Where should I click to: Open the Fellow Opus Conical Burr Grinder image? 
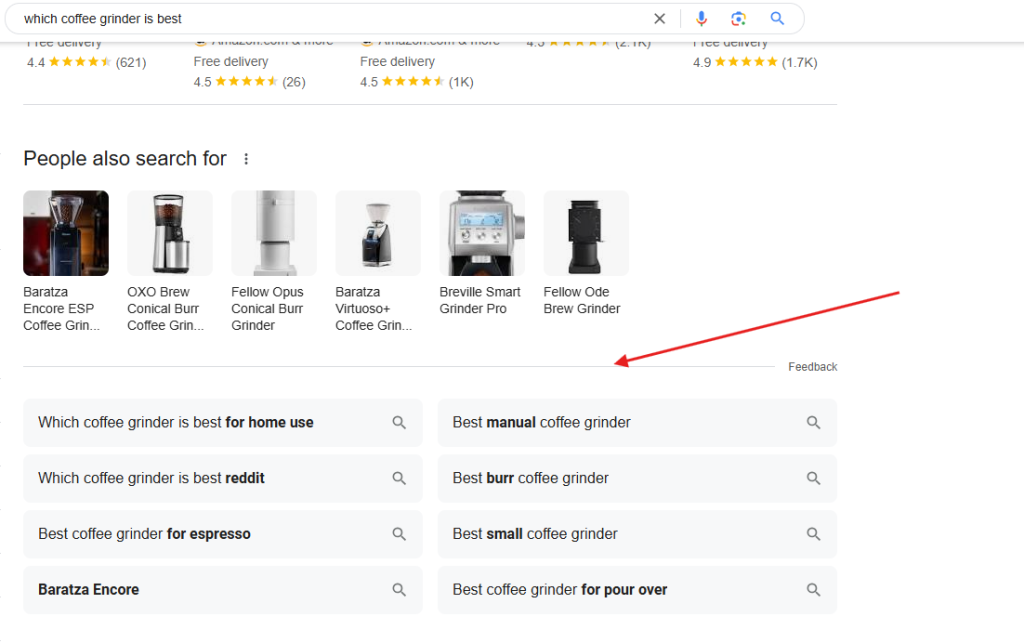pyautogui.click(x=274, y=233)
